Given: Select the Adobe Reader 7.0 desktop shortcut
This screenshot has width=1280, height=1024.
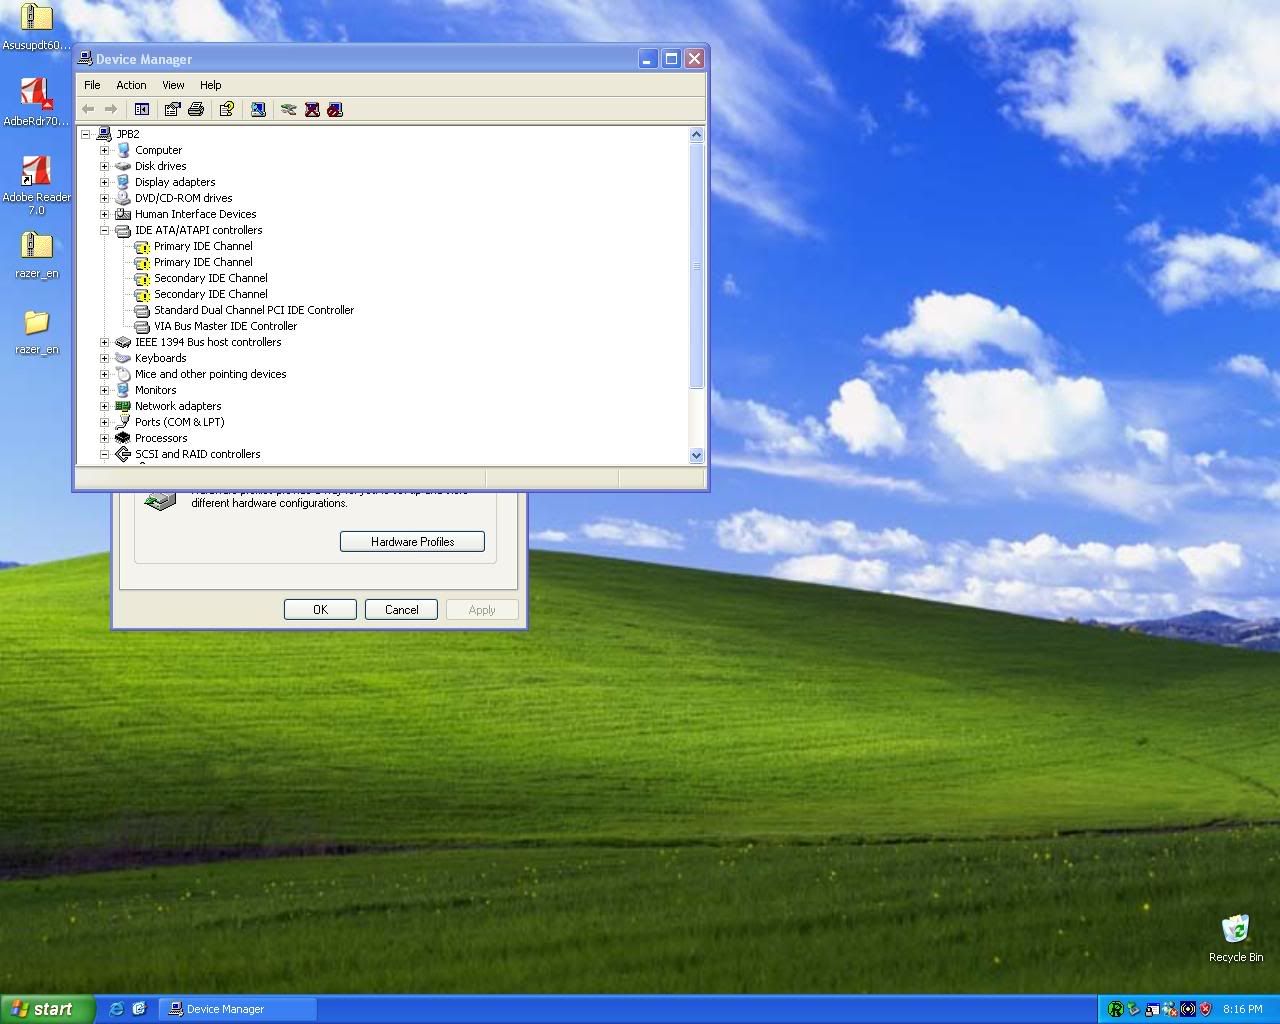Looking at the screenshot, I should coord(36,174).
